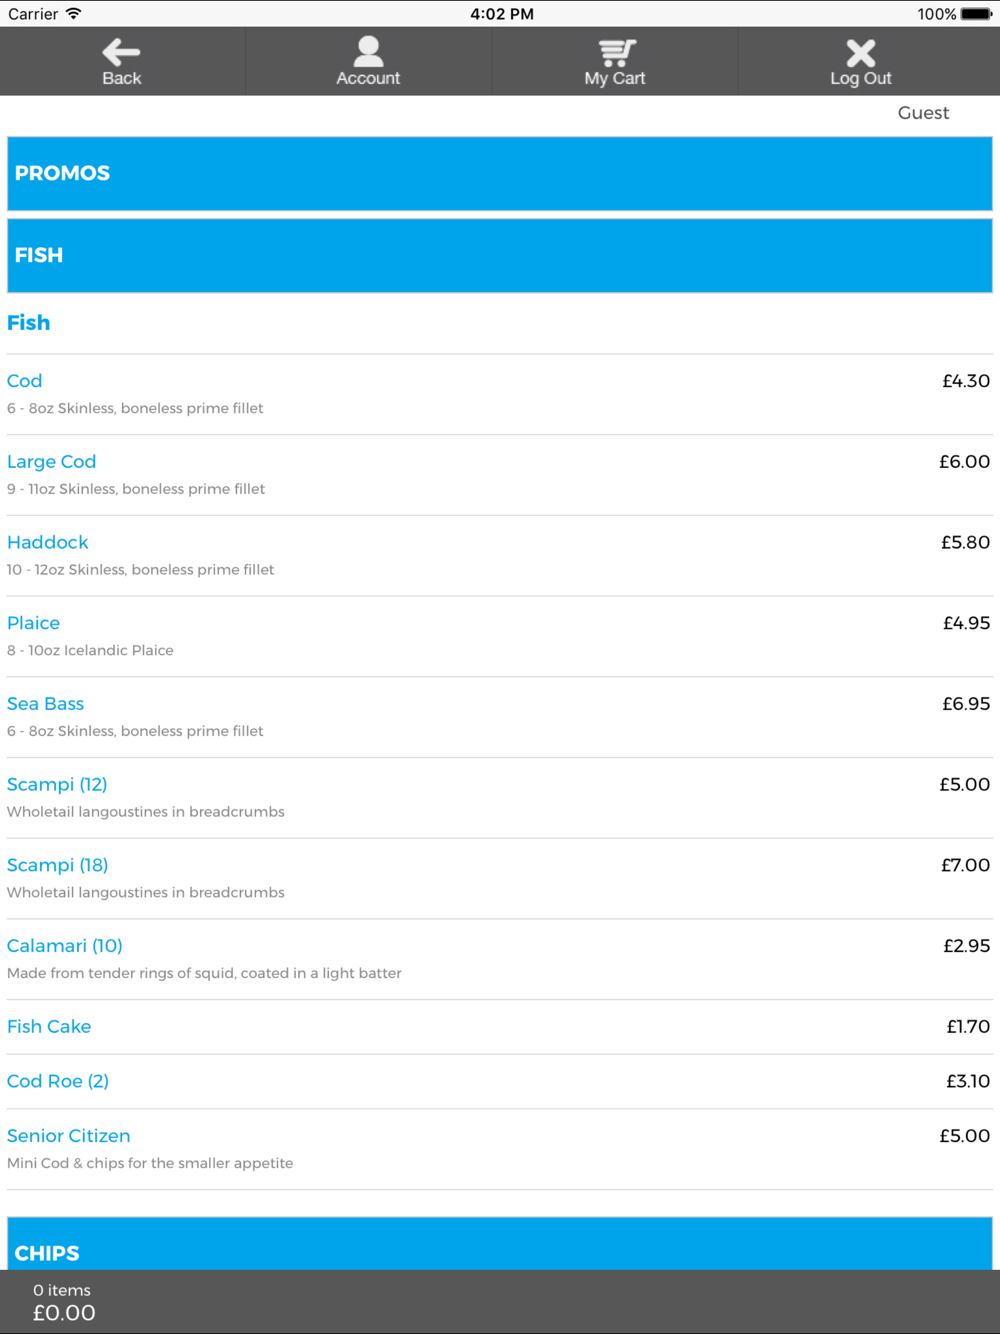Choose the Haddock item
The image size is (1000, 1334).
[x=500, y=556]
